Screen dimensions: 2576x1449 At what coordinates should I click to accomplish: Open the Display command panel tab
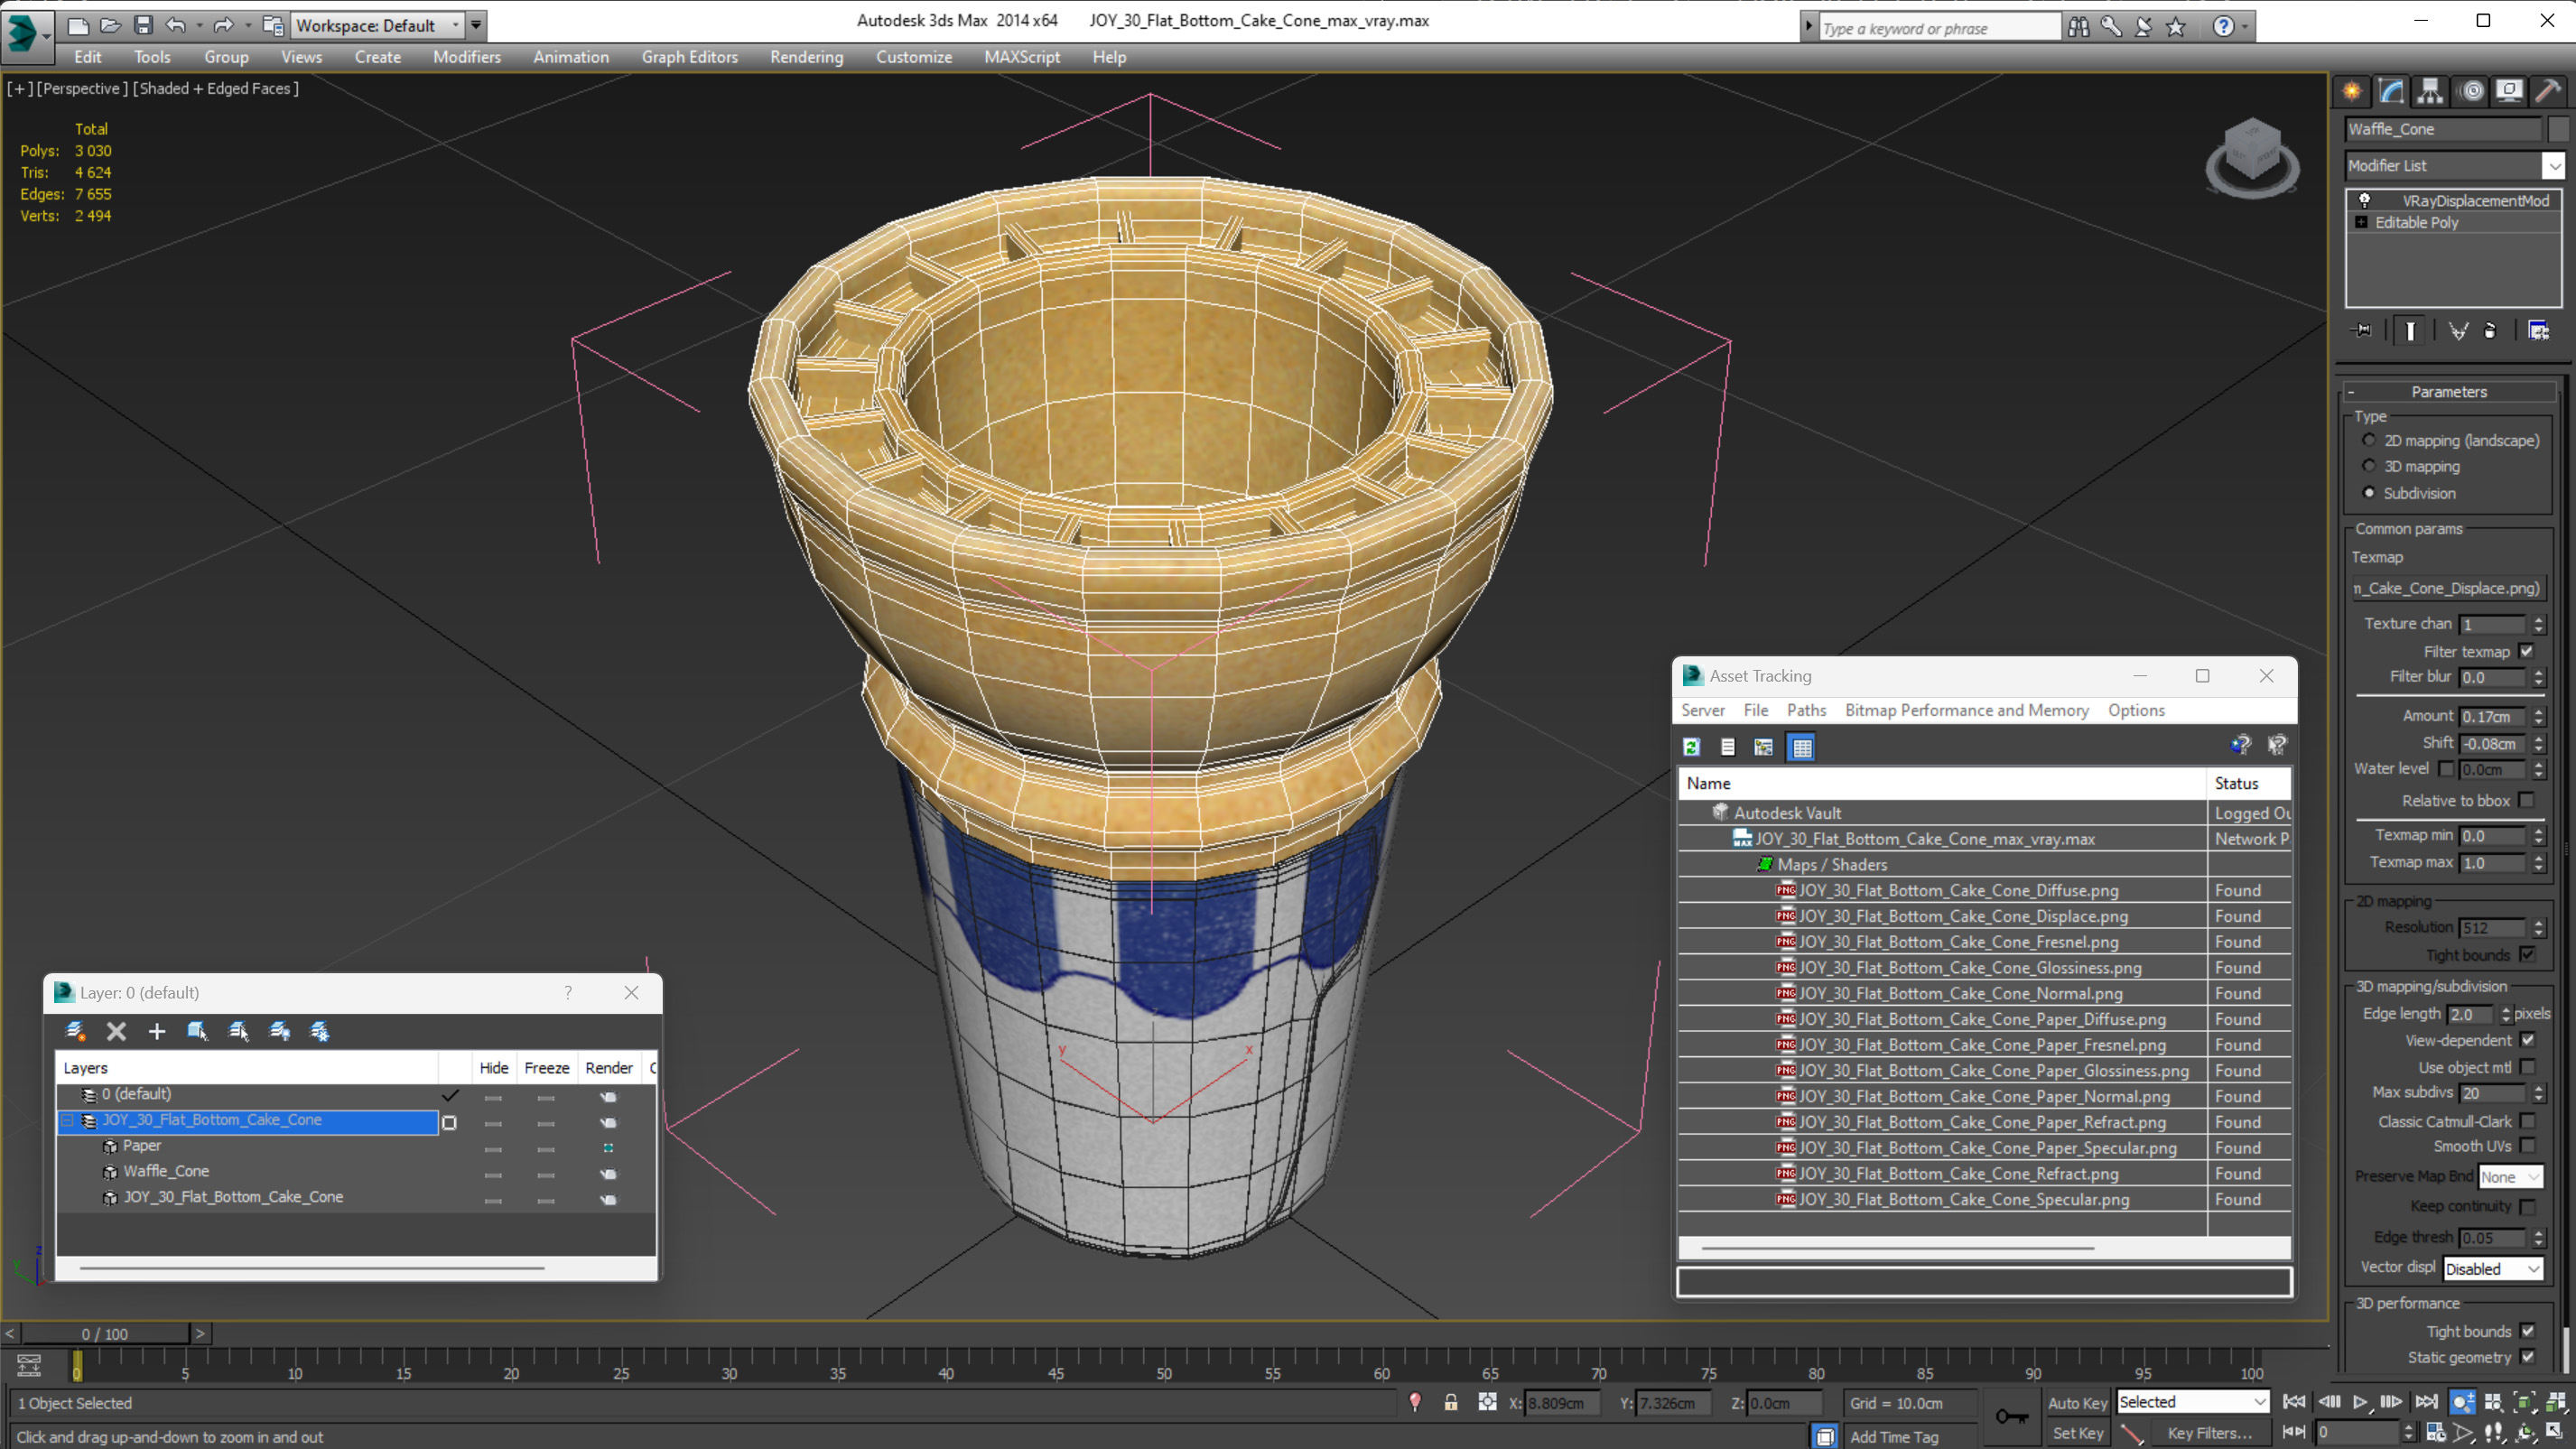pyautogui.click(x=2510, y=91)
